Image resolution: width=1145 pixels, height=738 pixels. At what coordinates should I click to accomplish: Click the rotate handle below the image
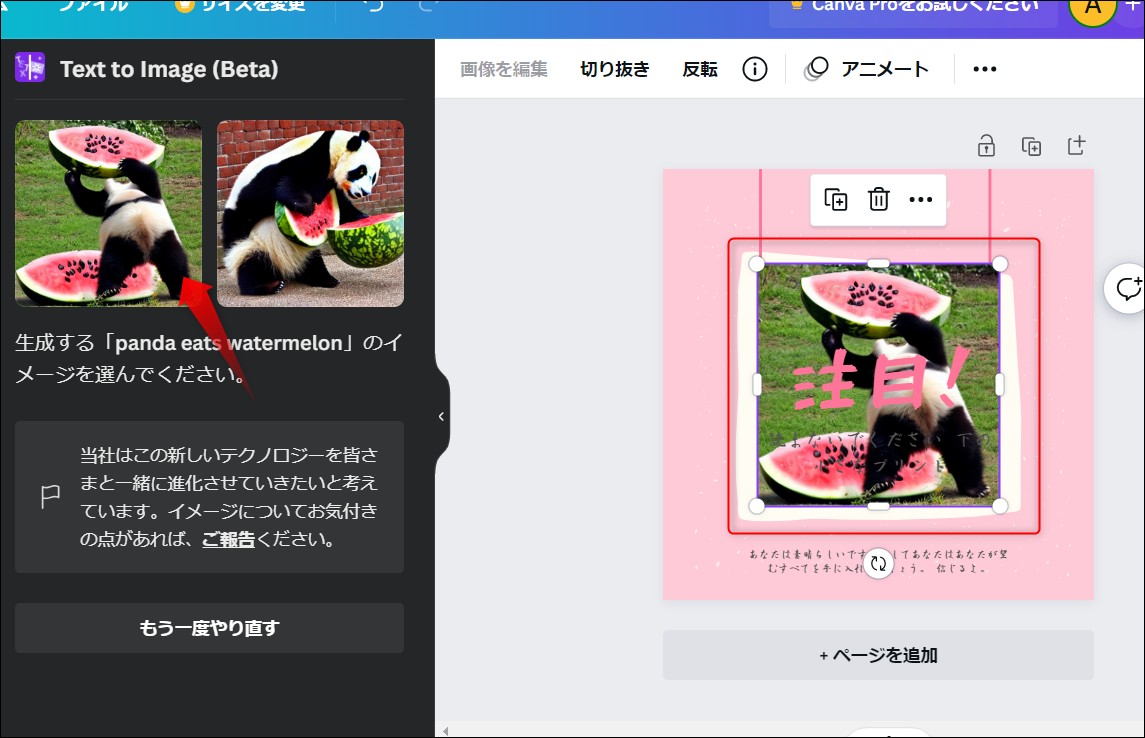pos(878,564)
